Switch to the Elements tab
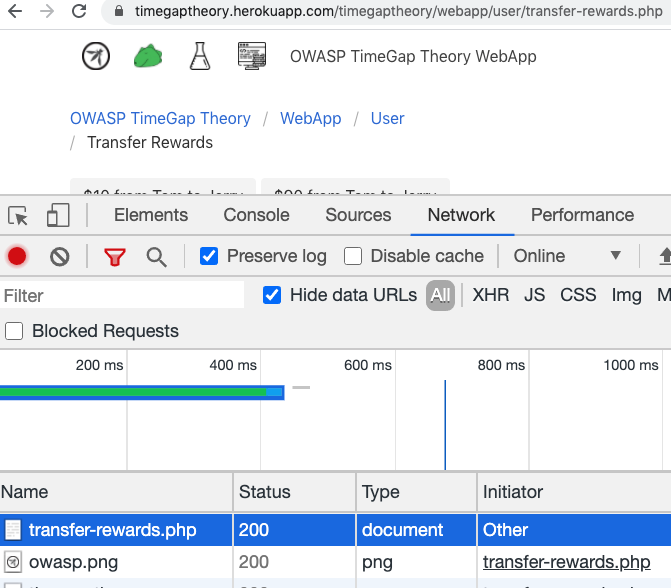The image size is (671, 588). (151, 215)
